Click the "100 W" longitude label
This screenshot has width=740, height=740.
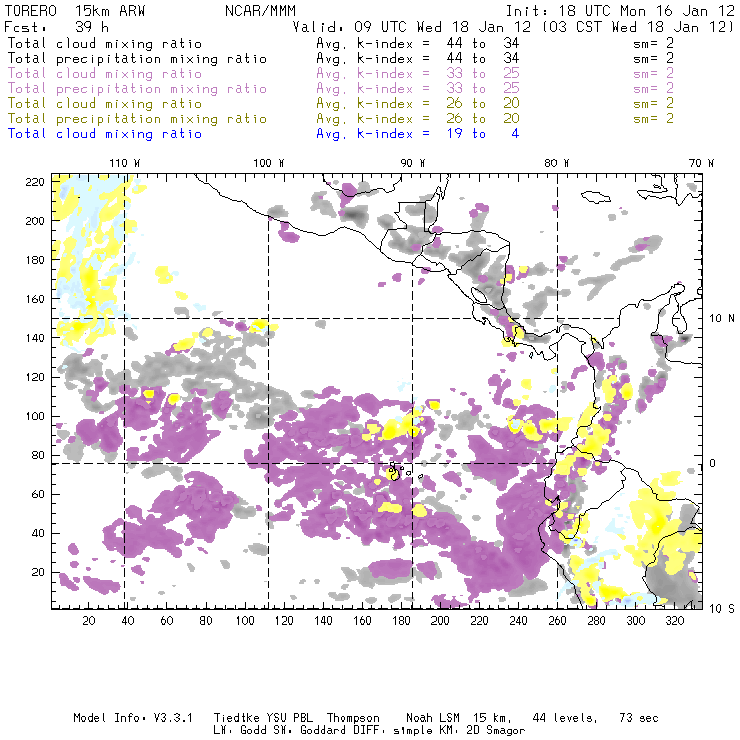coord(269,163)
